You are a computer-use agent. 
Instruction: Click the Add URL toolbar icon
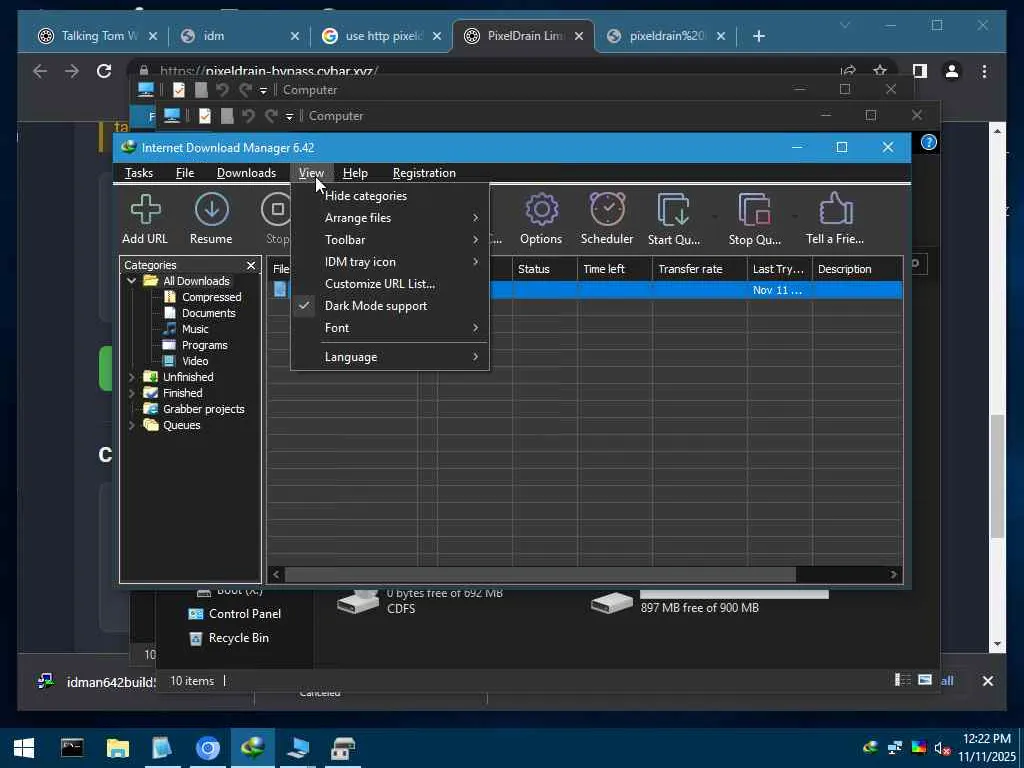pyautogui.click(x=145, y=219)
